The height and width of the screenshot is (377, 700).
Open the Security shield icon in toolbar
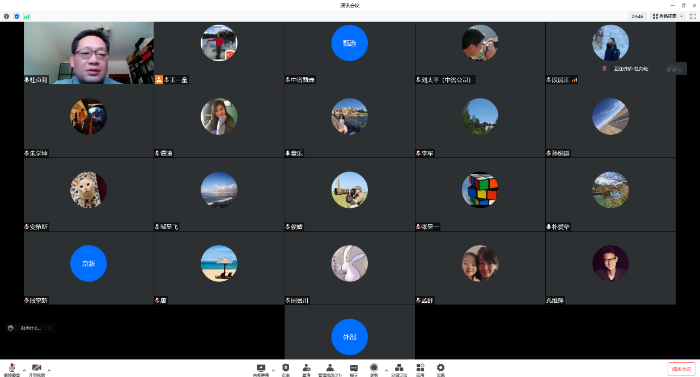click(286, 369)
